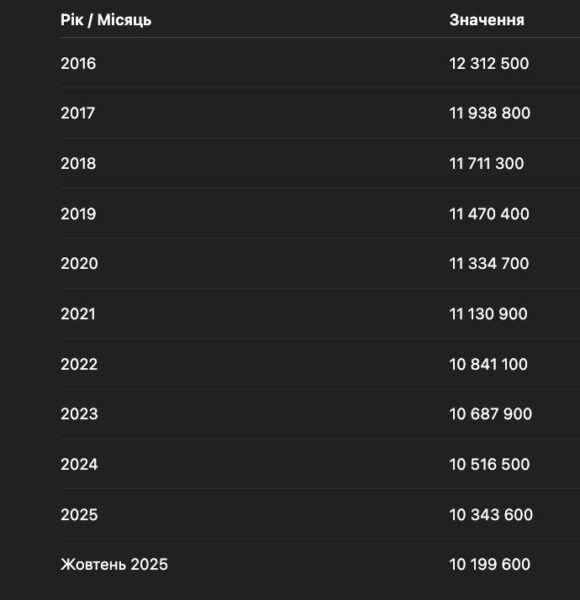
Task: Click the 2020 year cell
Action: pyautogui.click(x=79, y=264)
